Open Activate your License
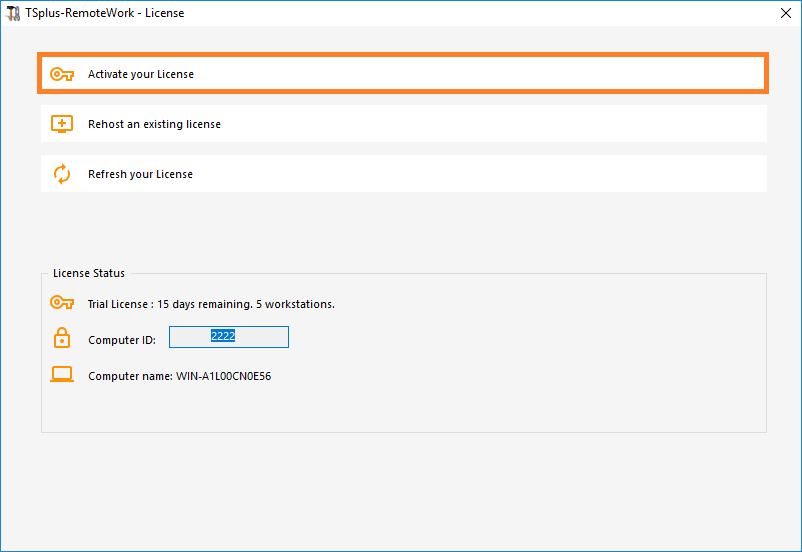Viewport: 802px width, 552px height. [x=140, y=74]
